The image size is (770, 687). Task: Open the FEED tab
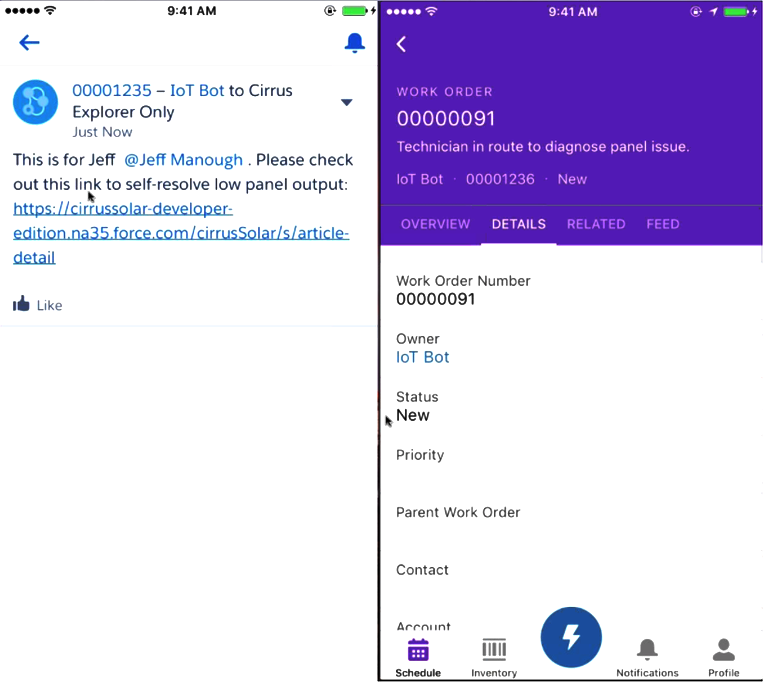(662, 224)
